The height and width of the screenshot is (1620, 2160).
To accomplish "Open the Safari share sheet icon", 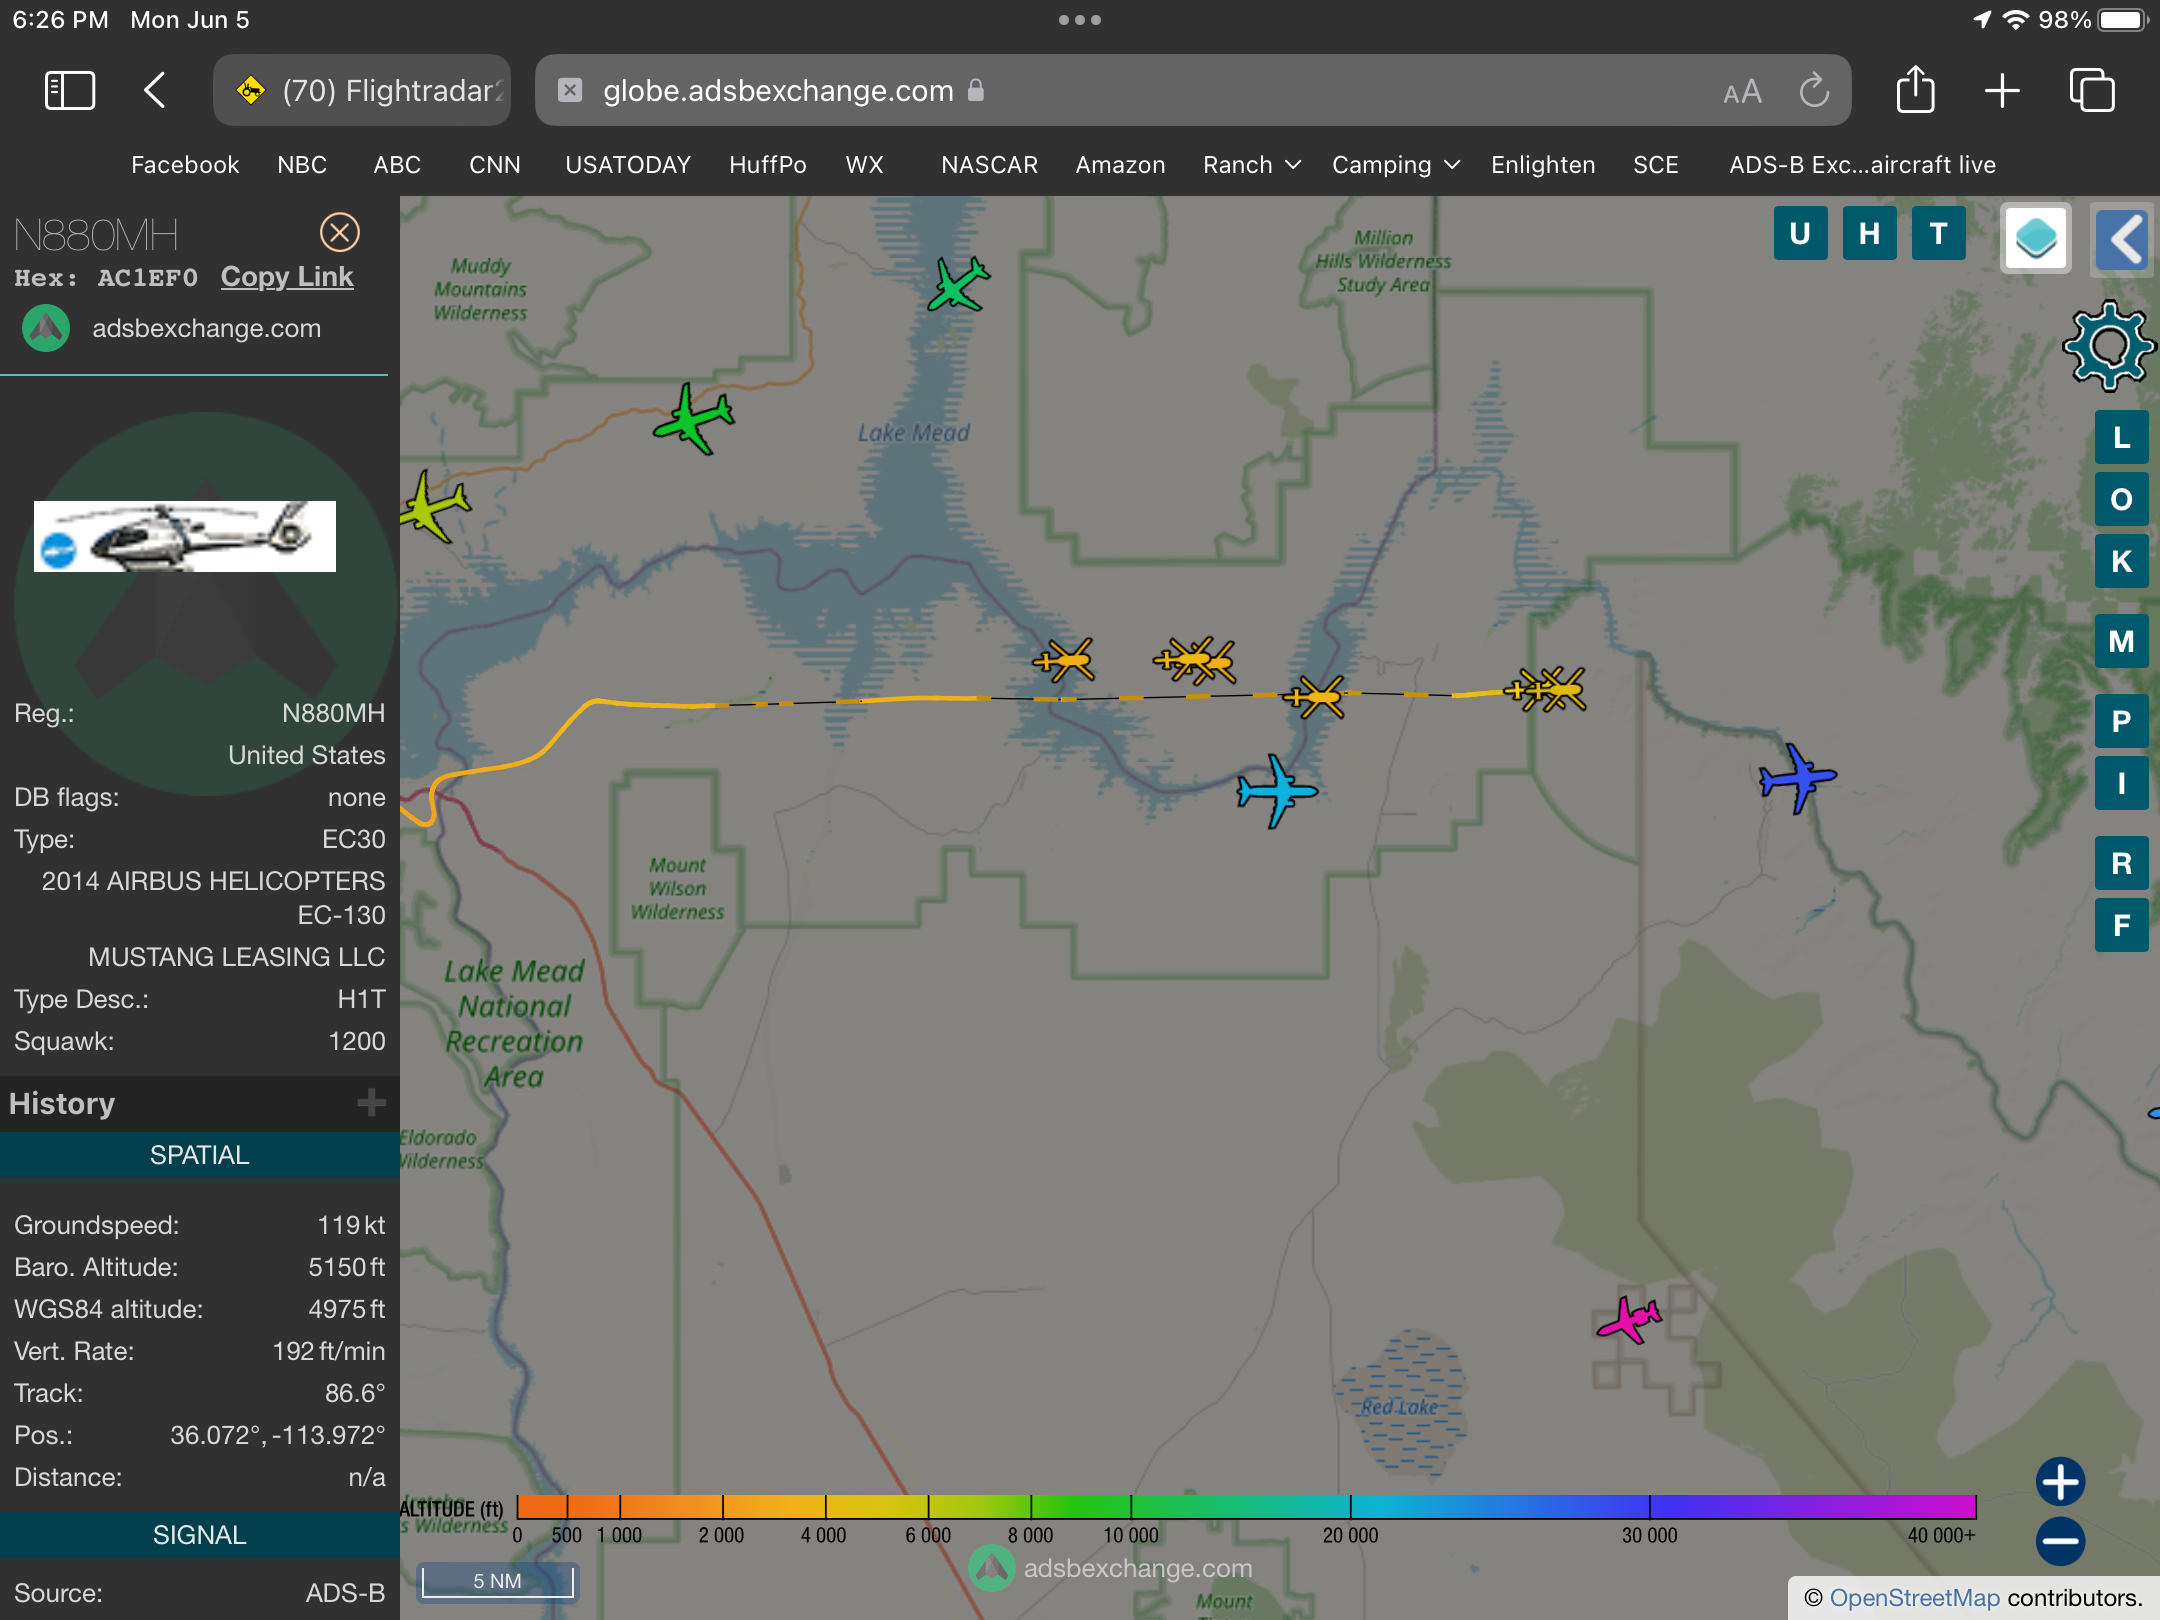I will pos(1915,90).
